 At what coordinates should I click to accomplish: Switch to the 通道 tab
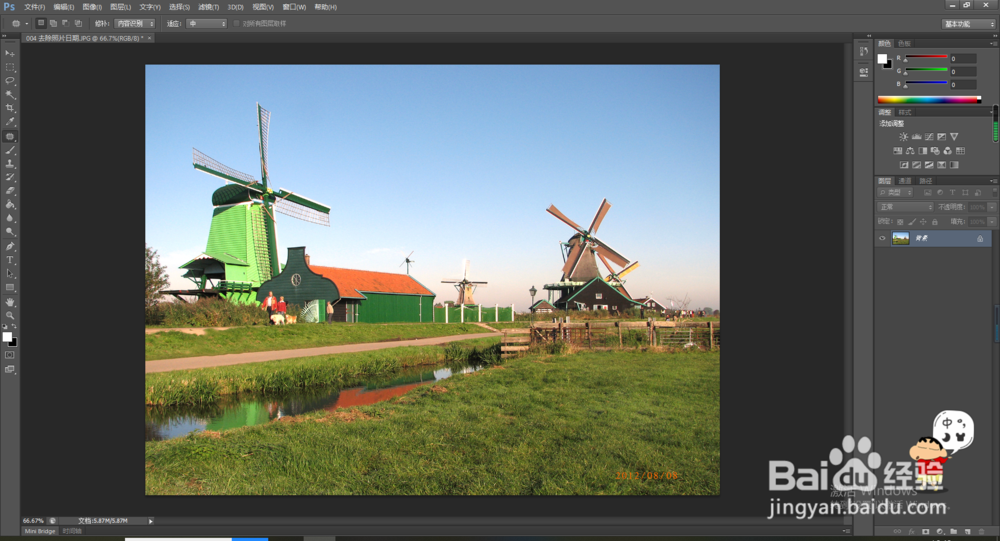tap(905, 181)
